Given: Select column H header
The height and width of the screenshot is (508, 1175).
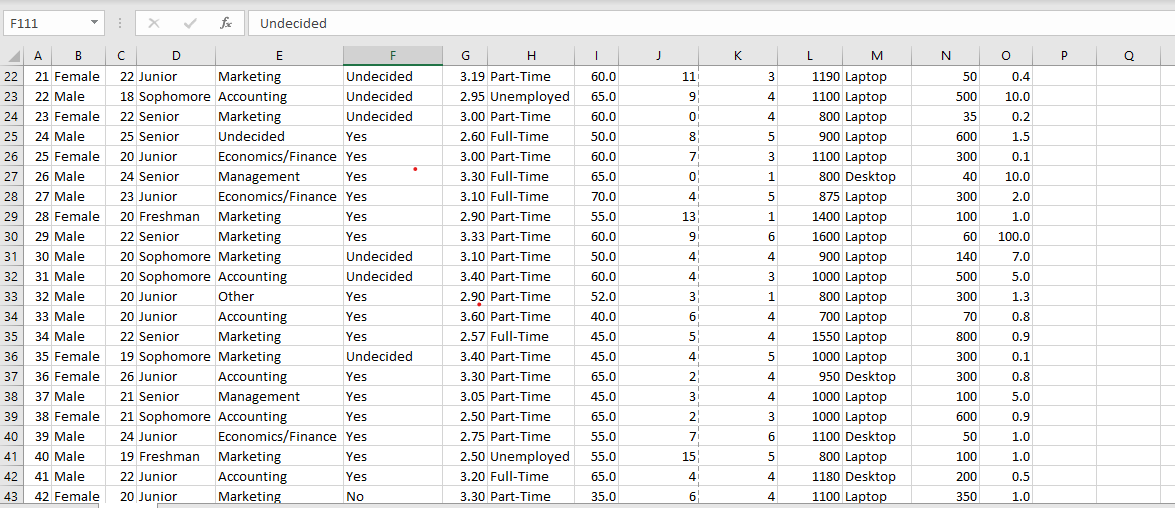Looking at the screenshot, I should [531, 55].
